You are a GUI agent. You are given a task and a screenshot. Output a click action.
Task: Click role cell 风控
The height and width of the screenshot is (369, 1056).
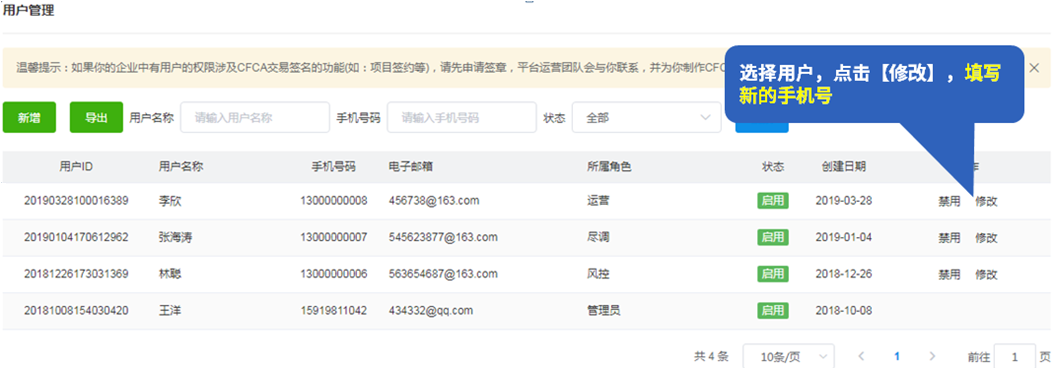(599, 274)
